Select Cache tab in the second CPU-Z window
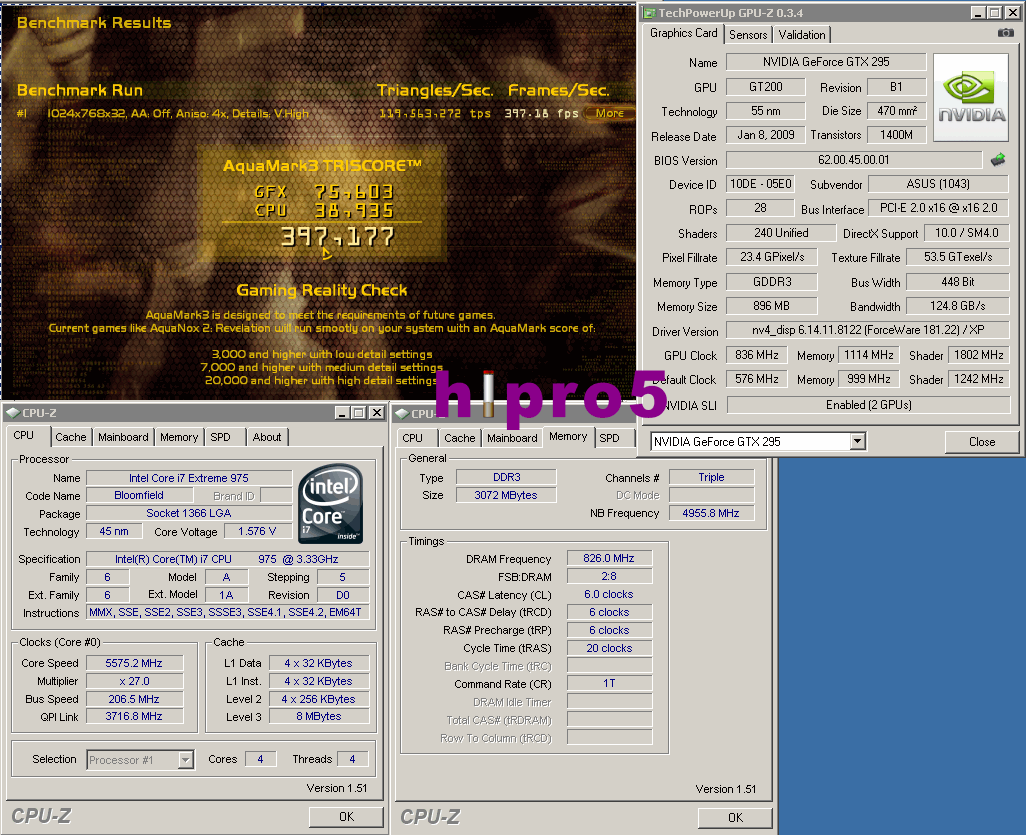The height and width of the screenshot is (835, 1026). pyautogui.click(x=459, y=438)
